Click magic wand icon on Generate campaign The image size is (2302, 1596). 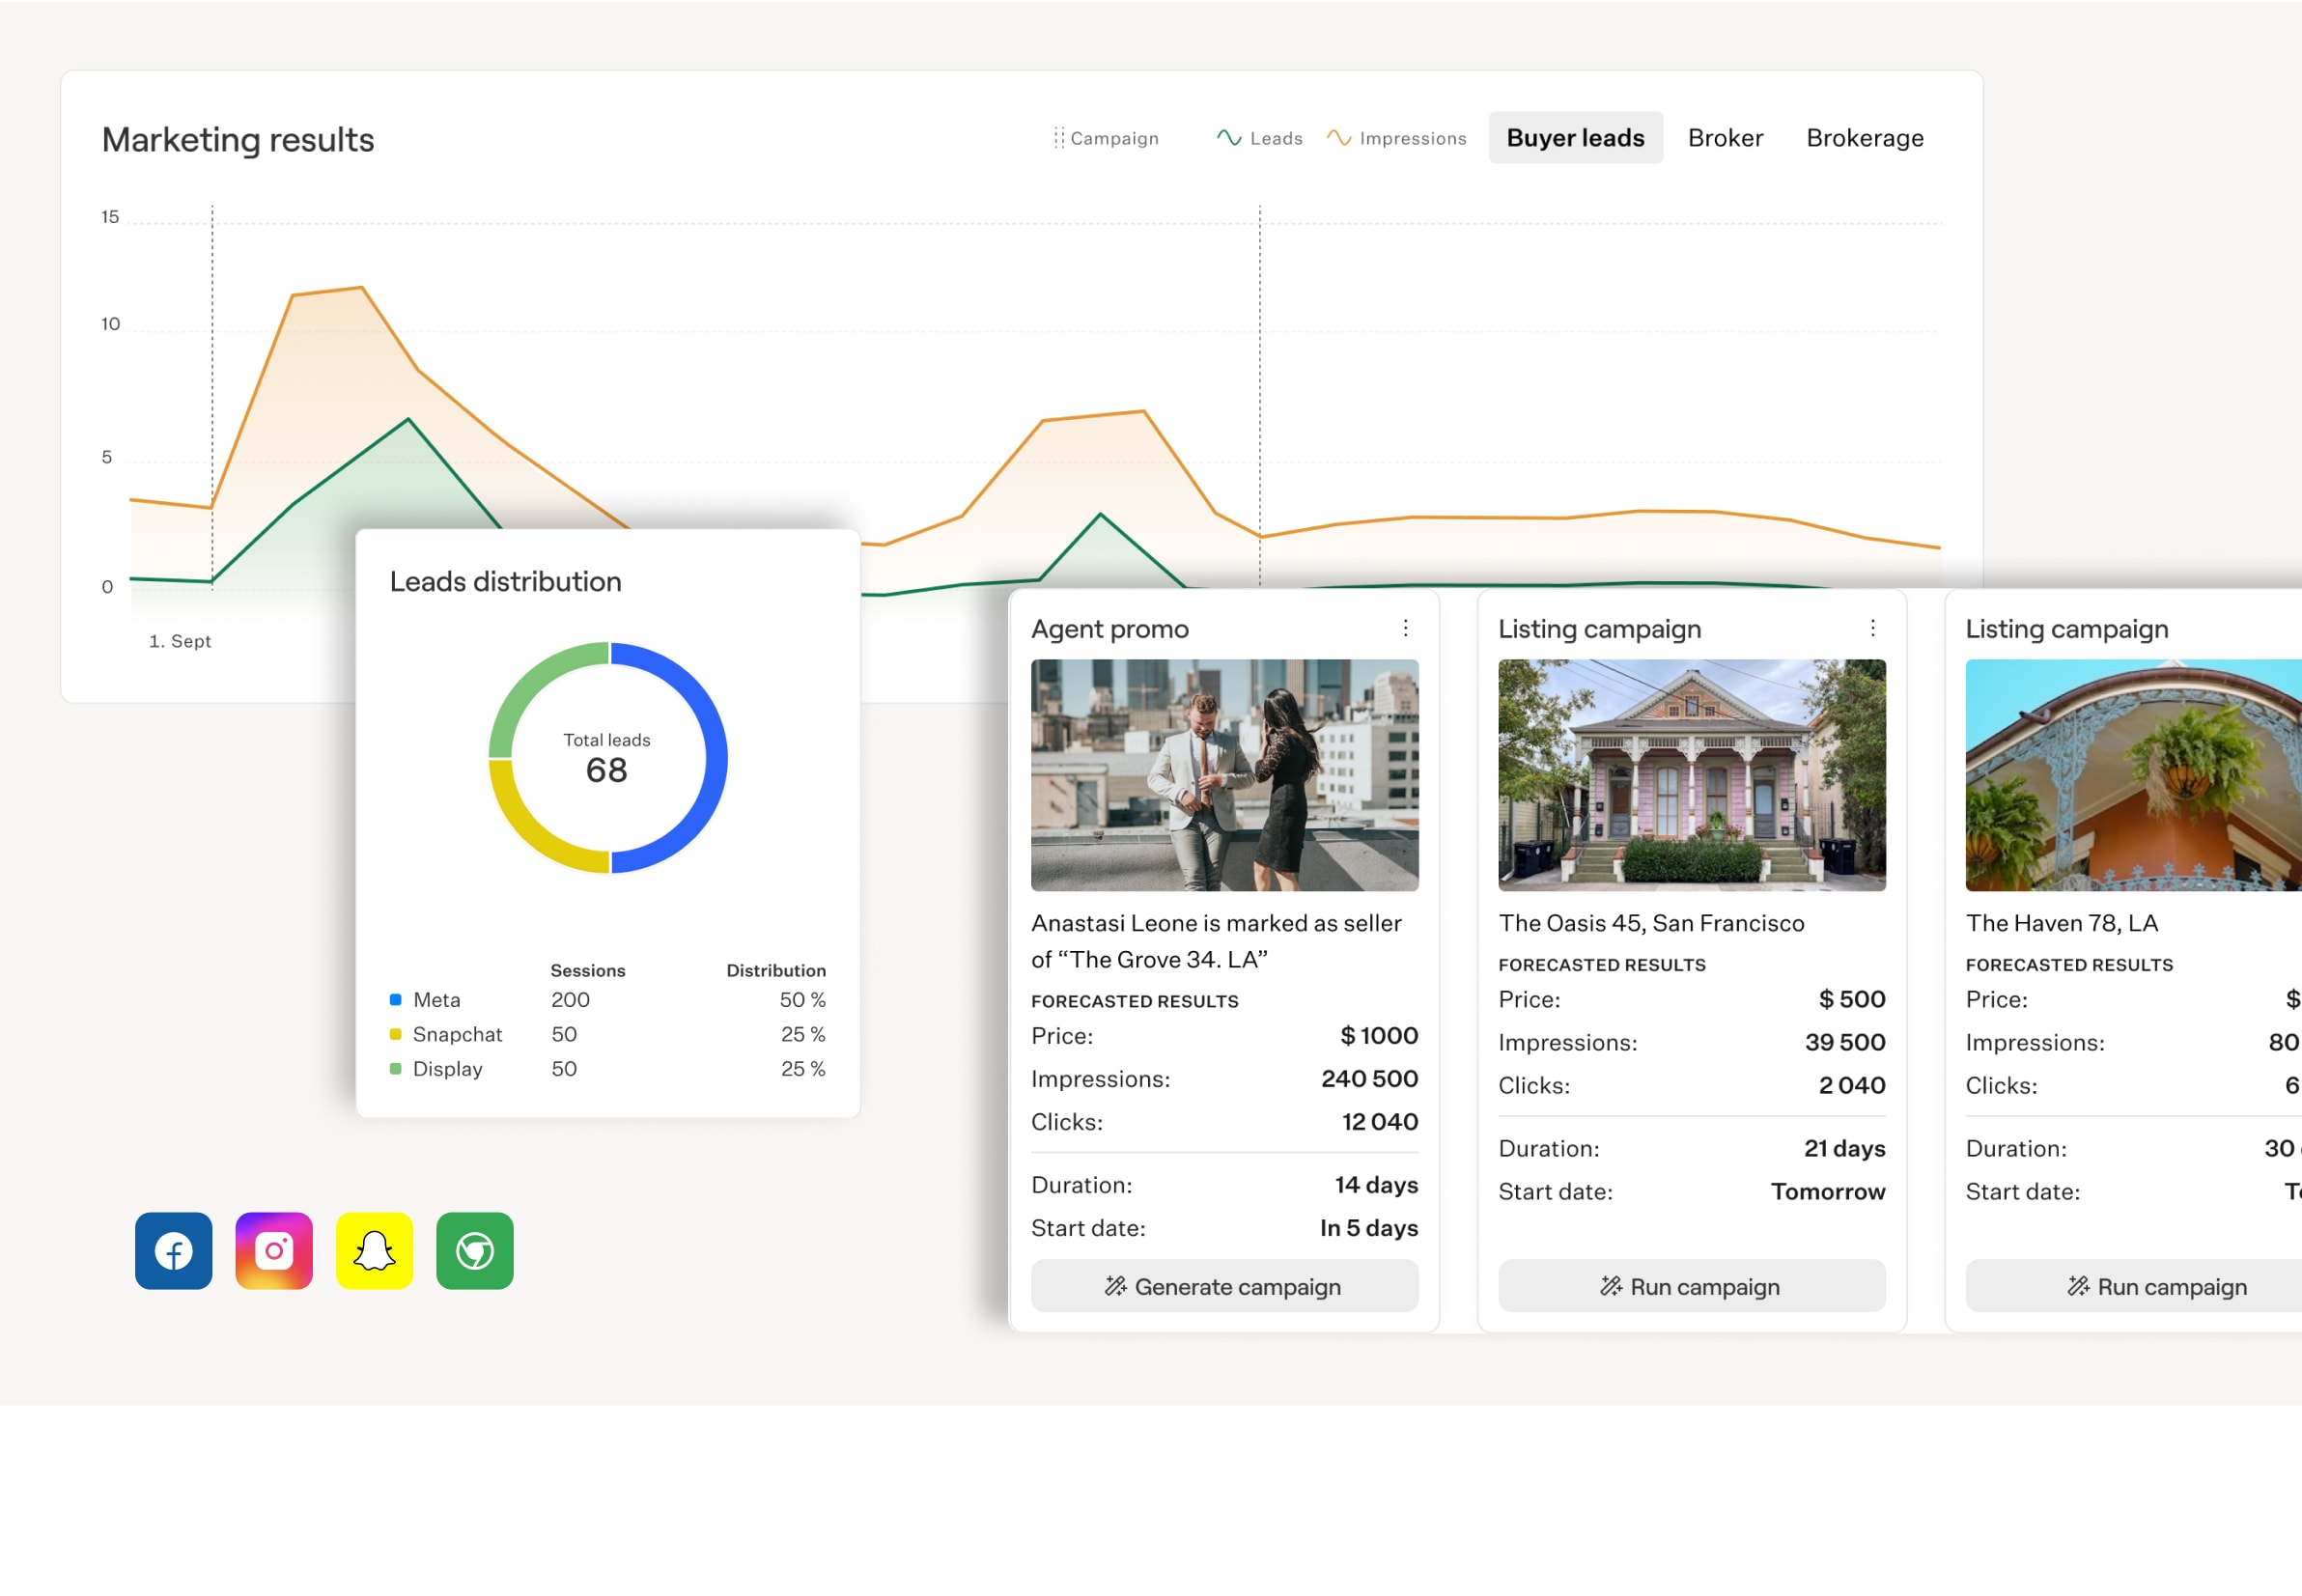coord(1115,1286)
